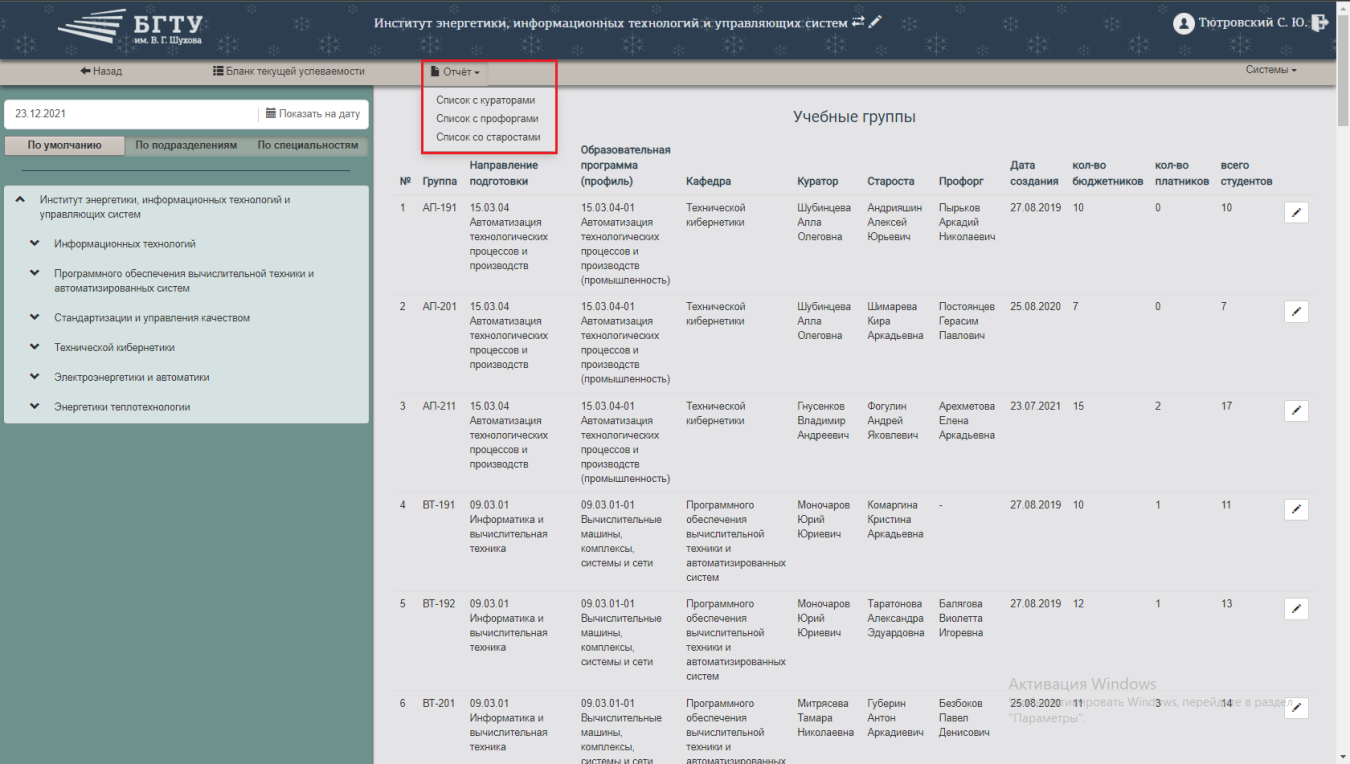Click the user avatar icon in header
Image resolution: width=1350 pixels, height=764 pixels.
point(1184,22)
